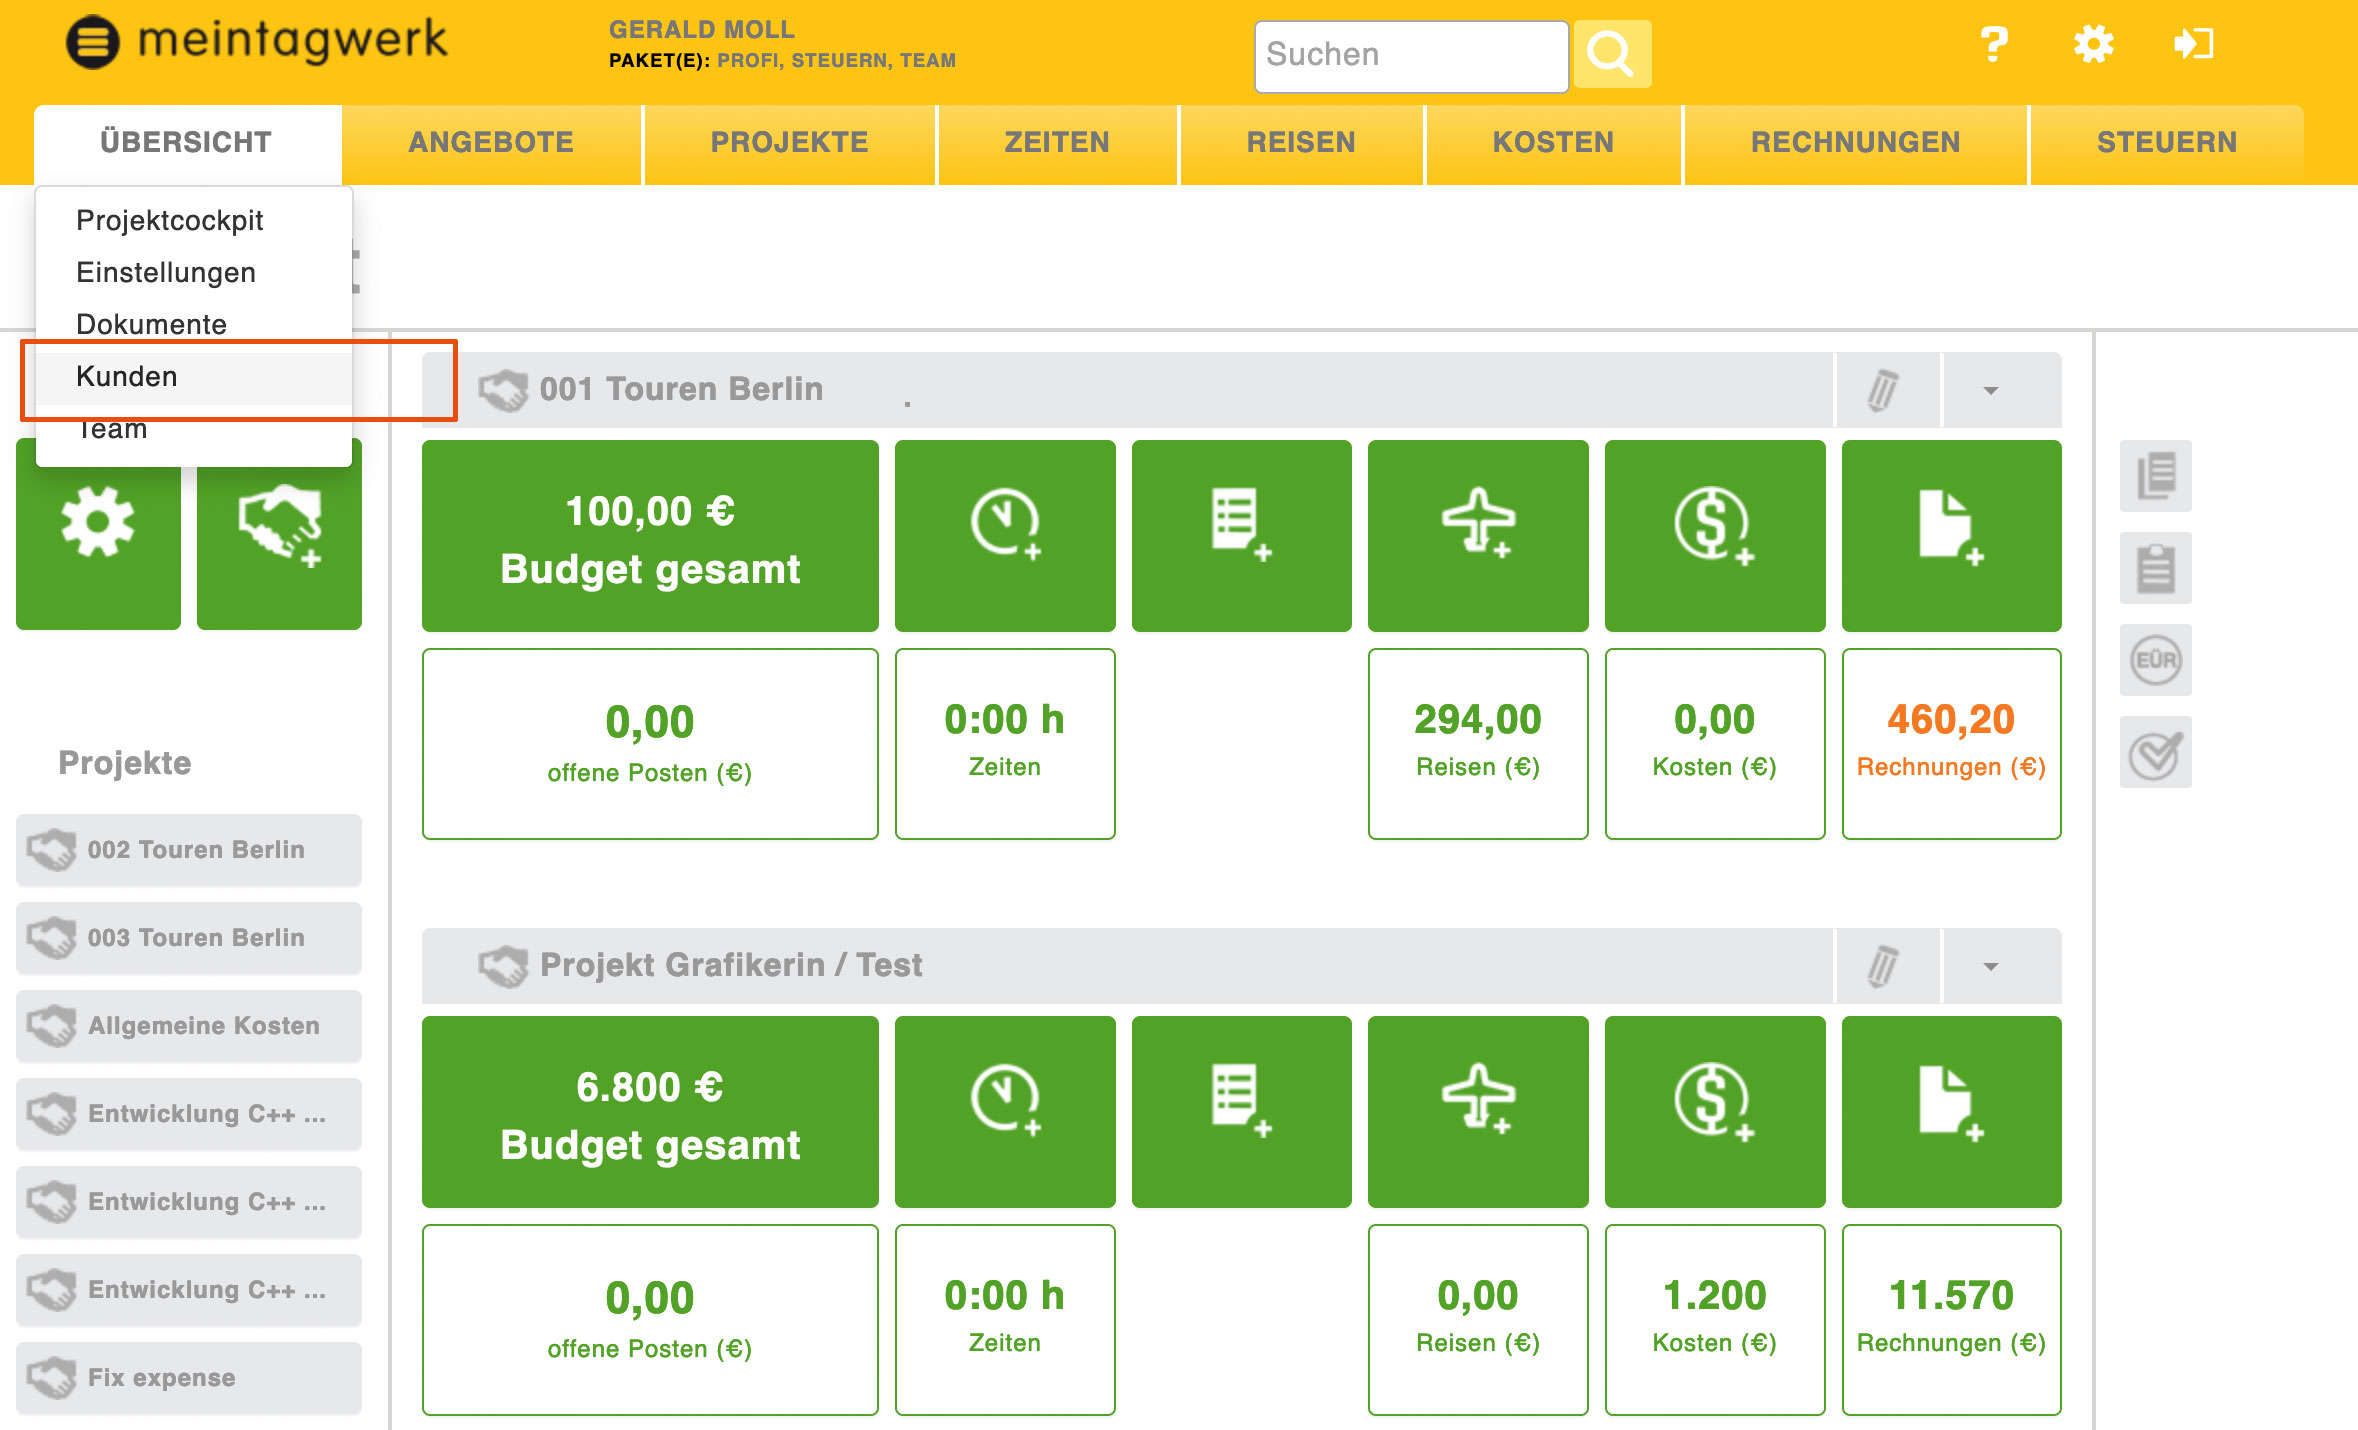Open the help question mark icon
The width and height of the screenshot is (2358, 1430).
1993,45
